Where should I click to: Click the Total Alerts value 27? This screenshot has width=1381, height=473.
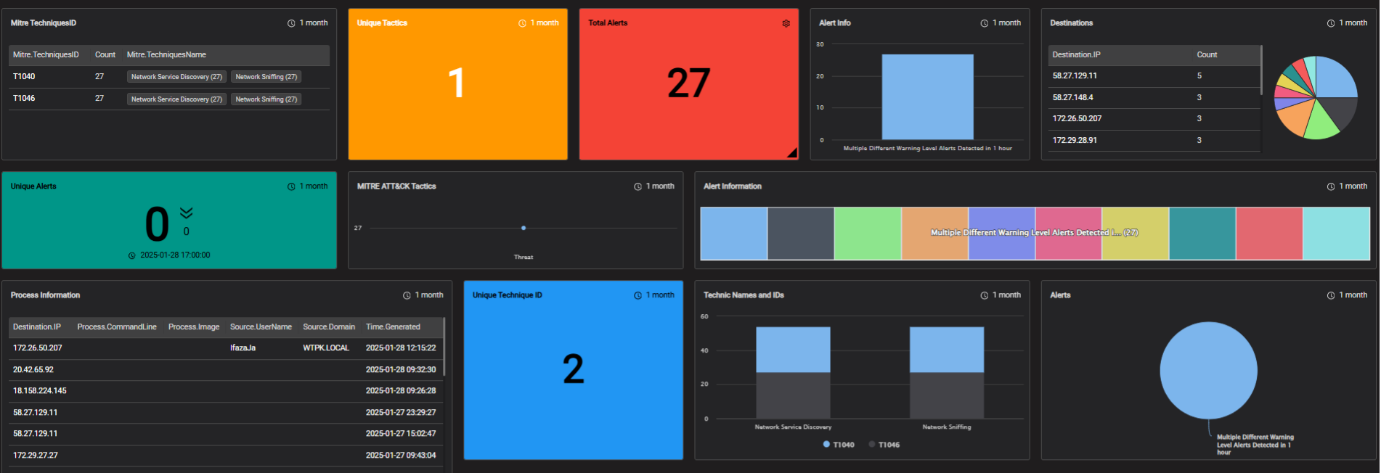tap(689, 85)
